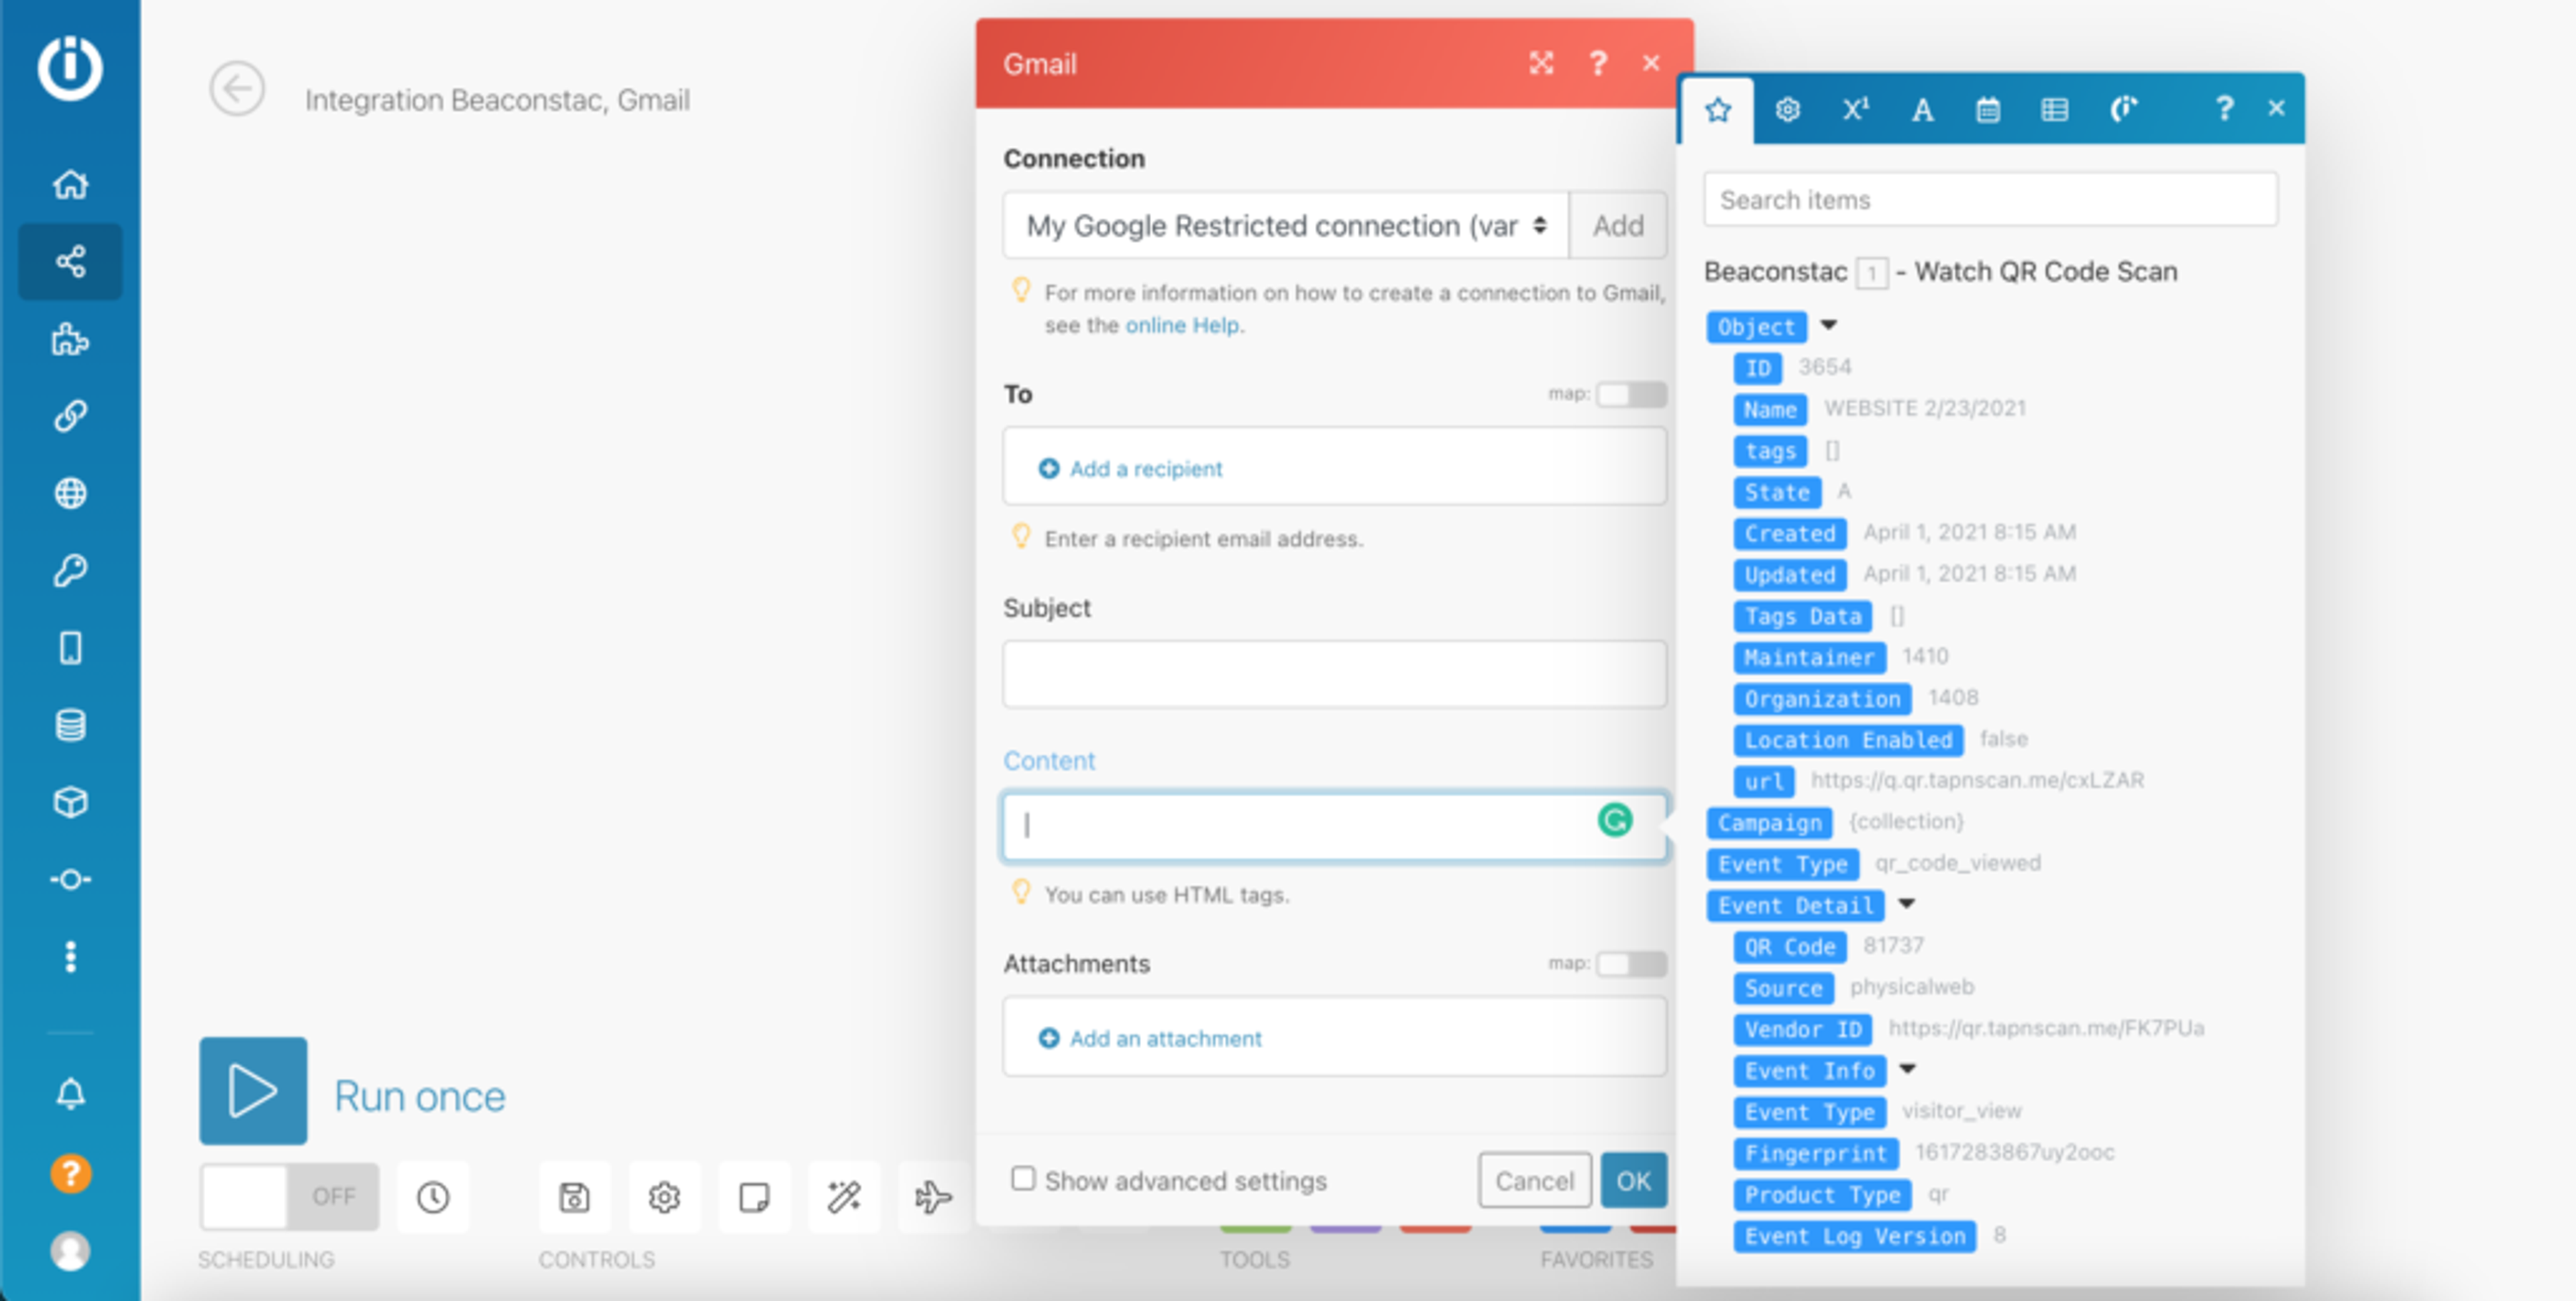Switch to text functions A tab
The width and height of the screenshot is (2576, 1301).
[x=1922, y=110]
